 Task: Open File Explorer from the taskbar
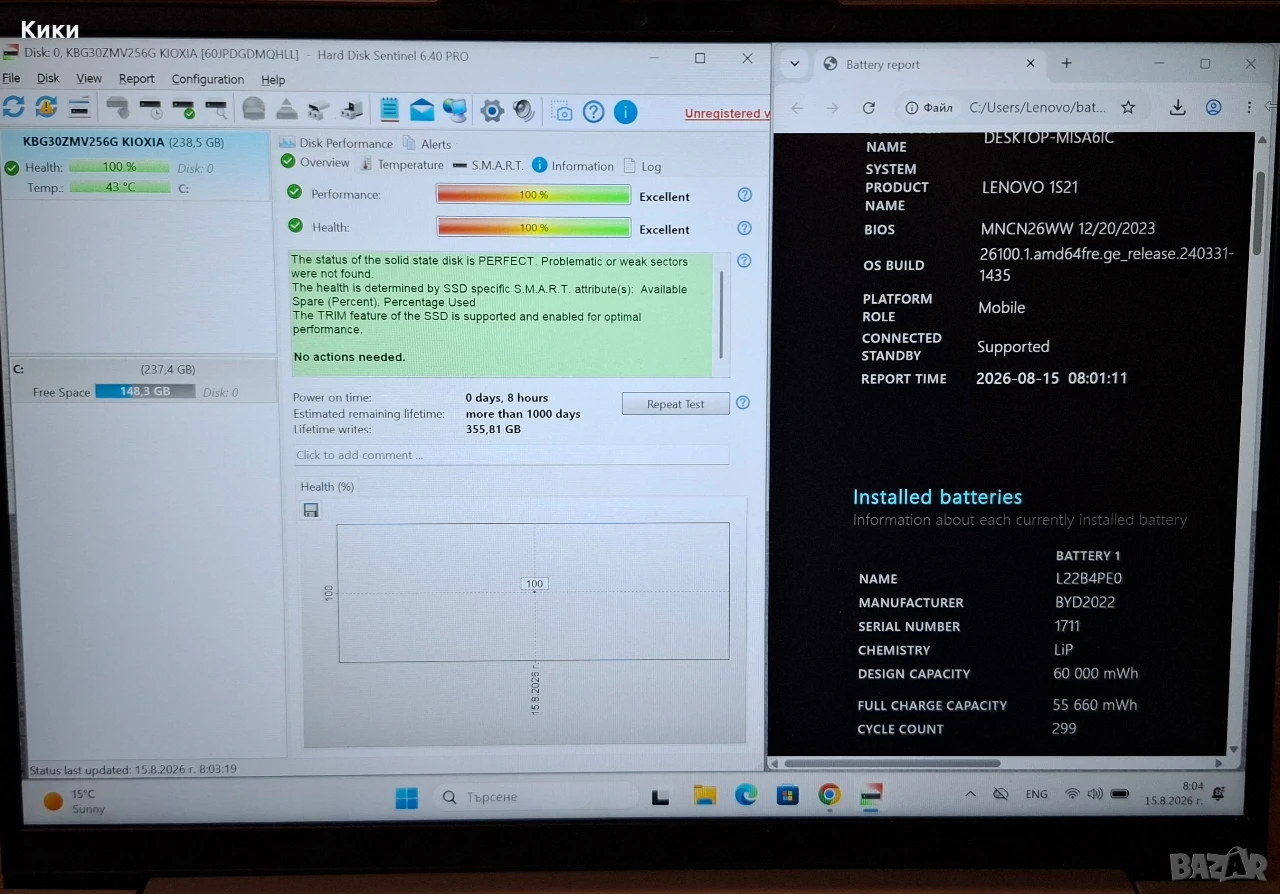(705, 795)
